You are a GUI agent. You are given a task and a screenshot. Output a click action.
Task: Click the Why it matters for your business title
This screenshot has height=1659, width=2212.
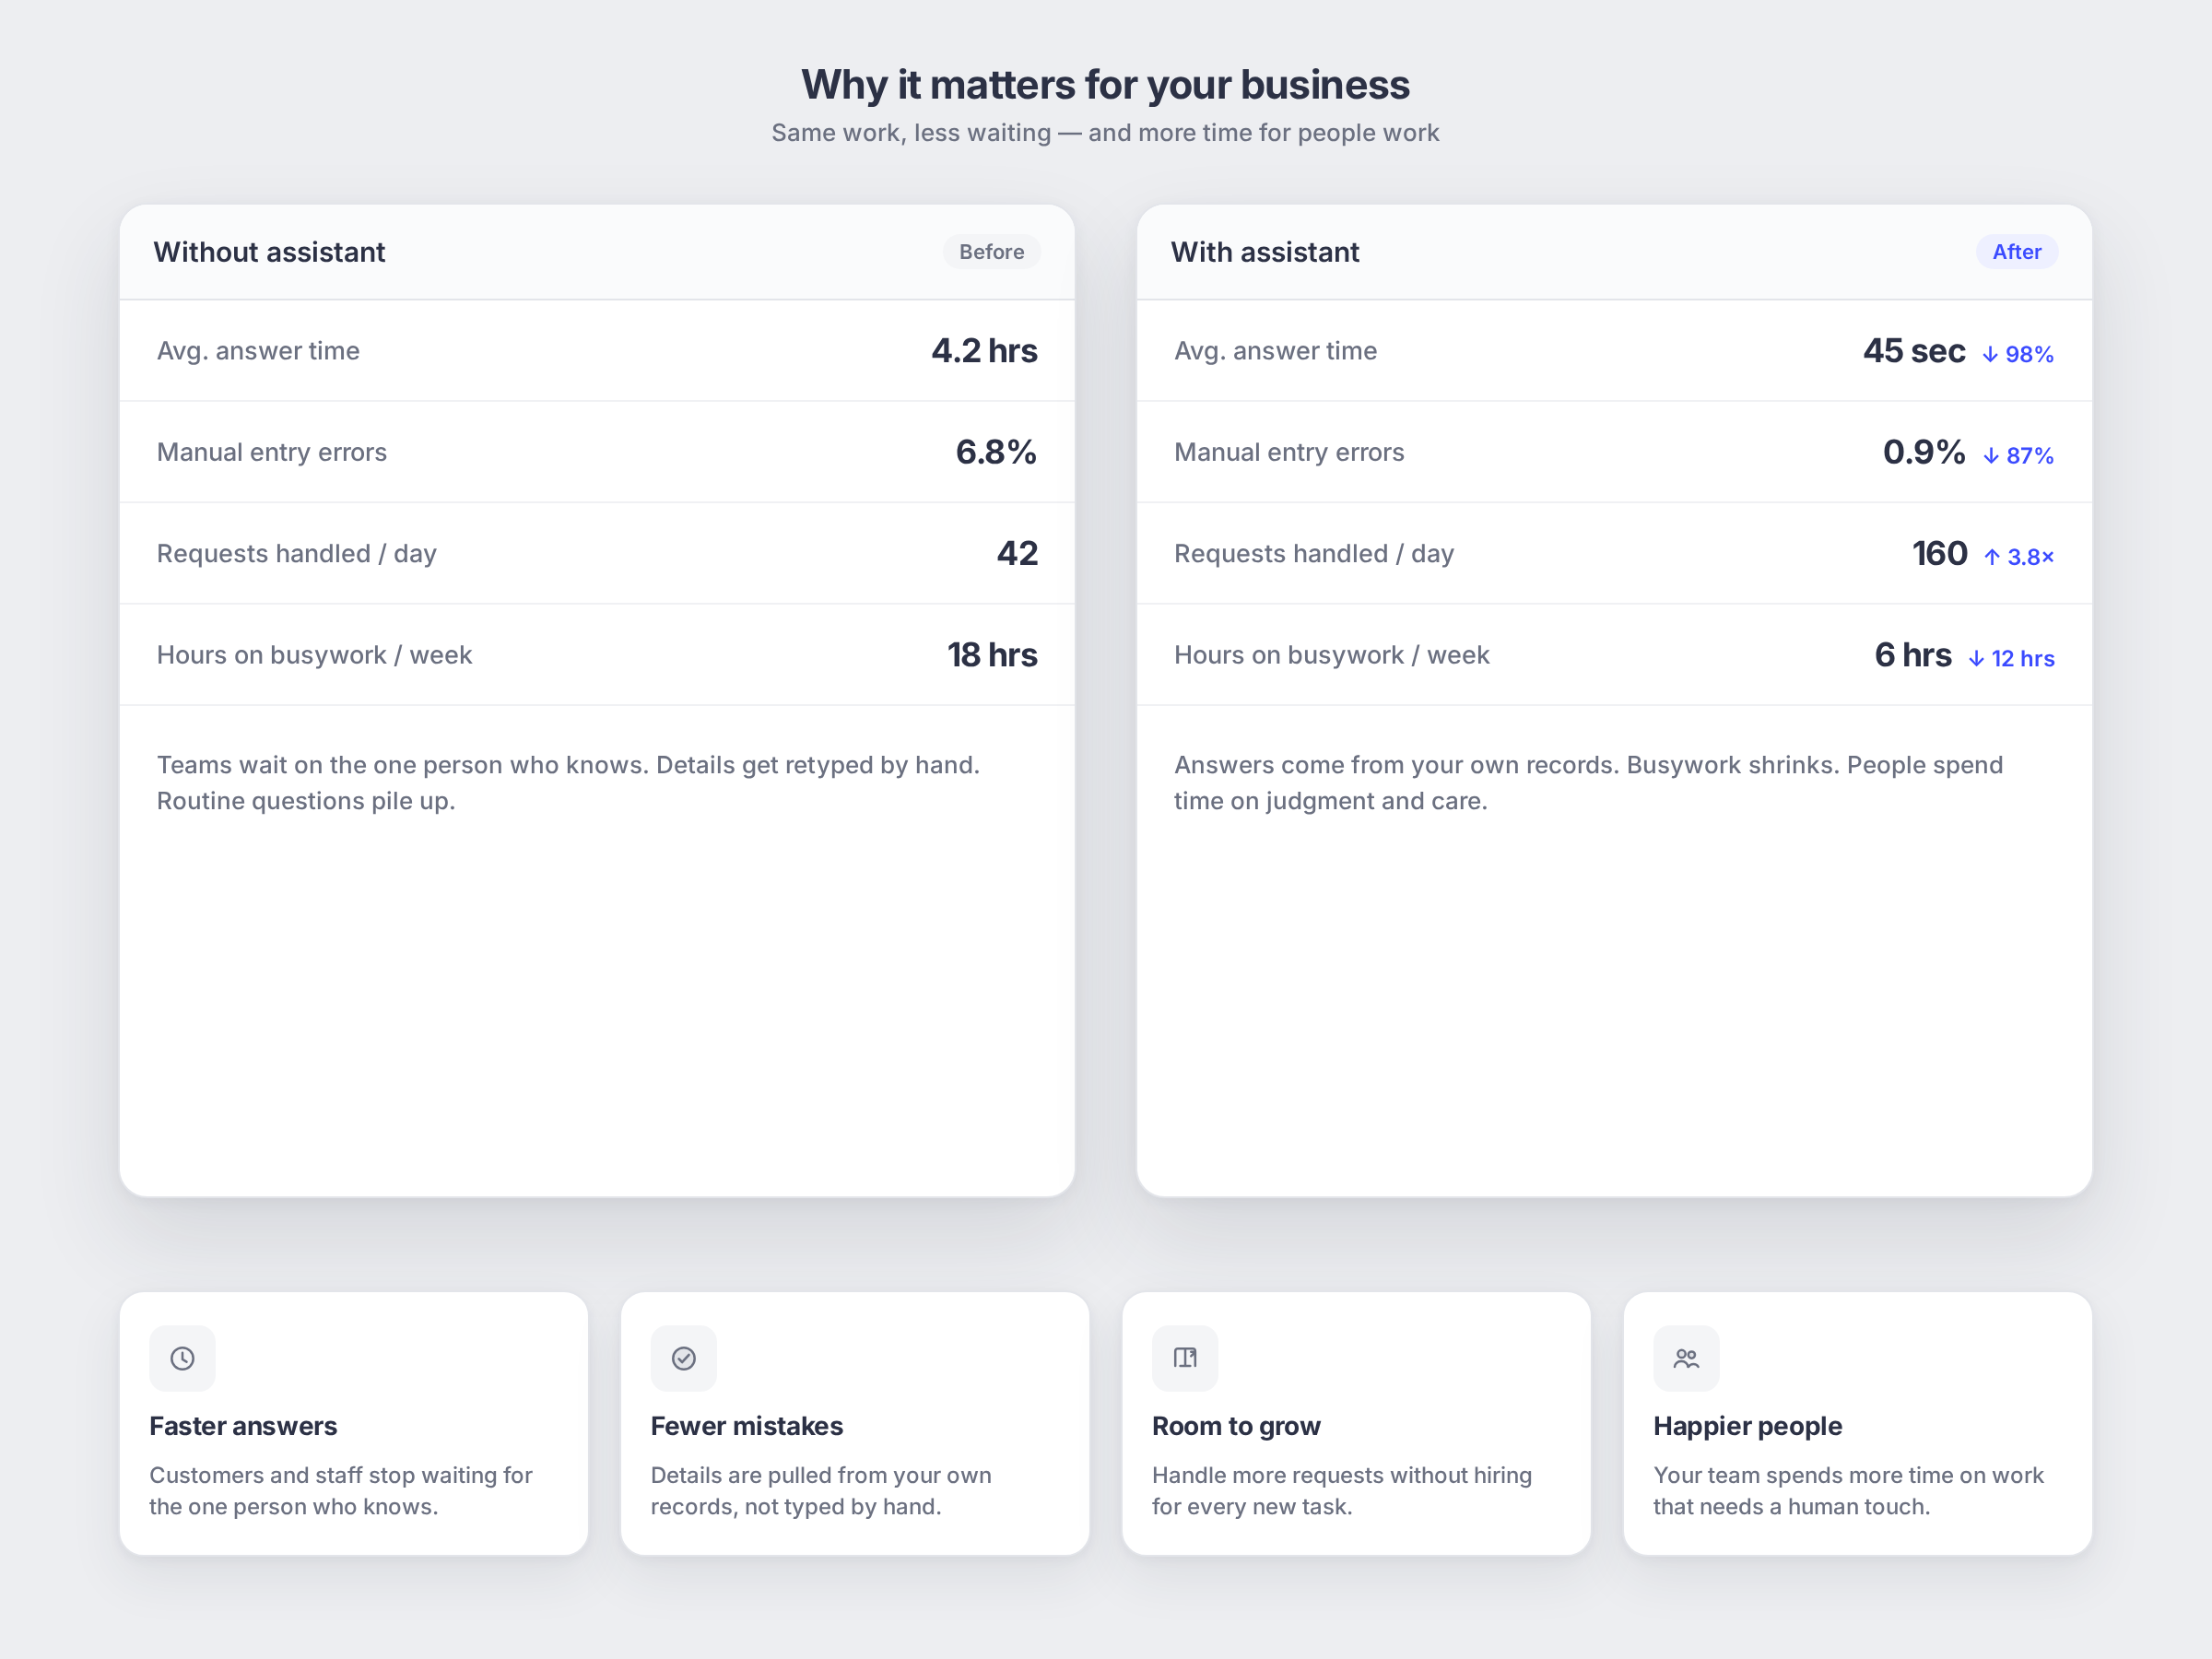pos(1105,85)
